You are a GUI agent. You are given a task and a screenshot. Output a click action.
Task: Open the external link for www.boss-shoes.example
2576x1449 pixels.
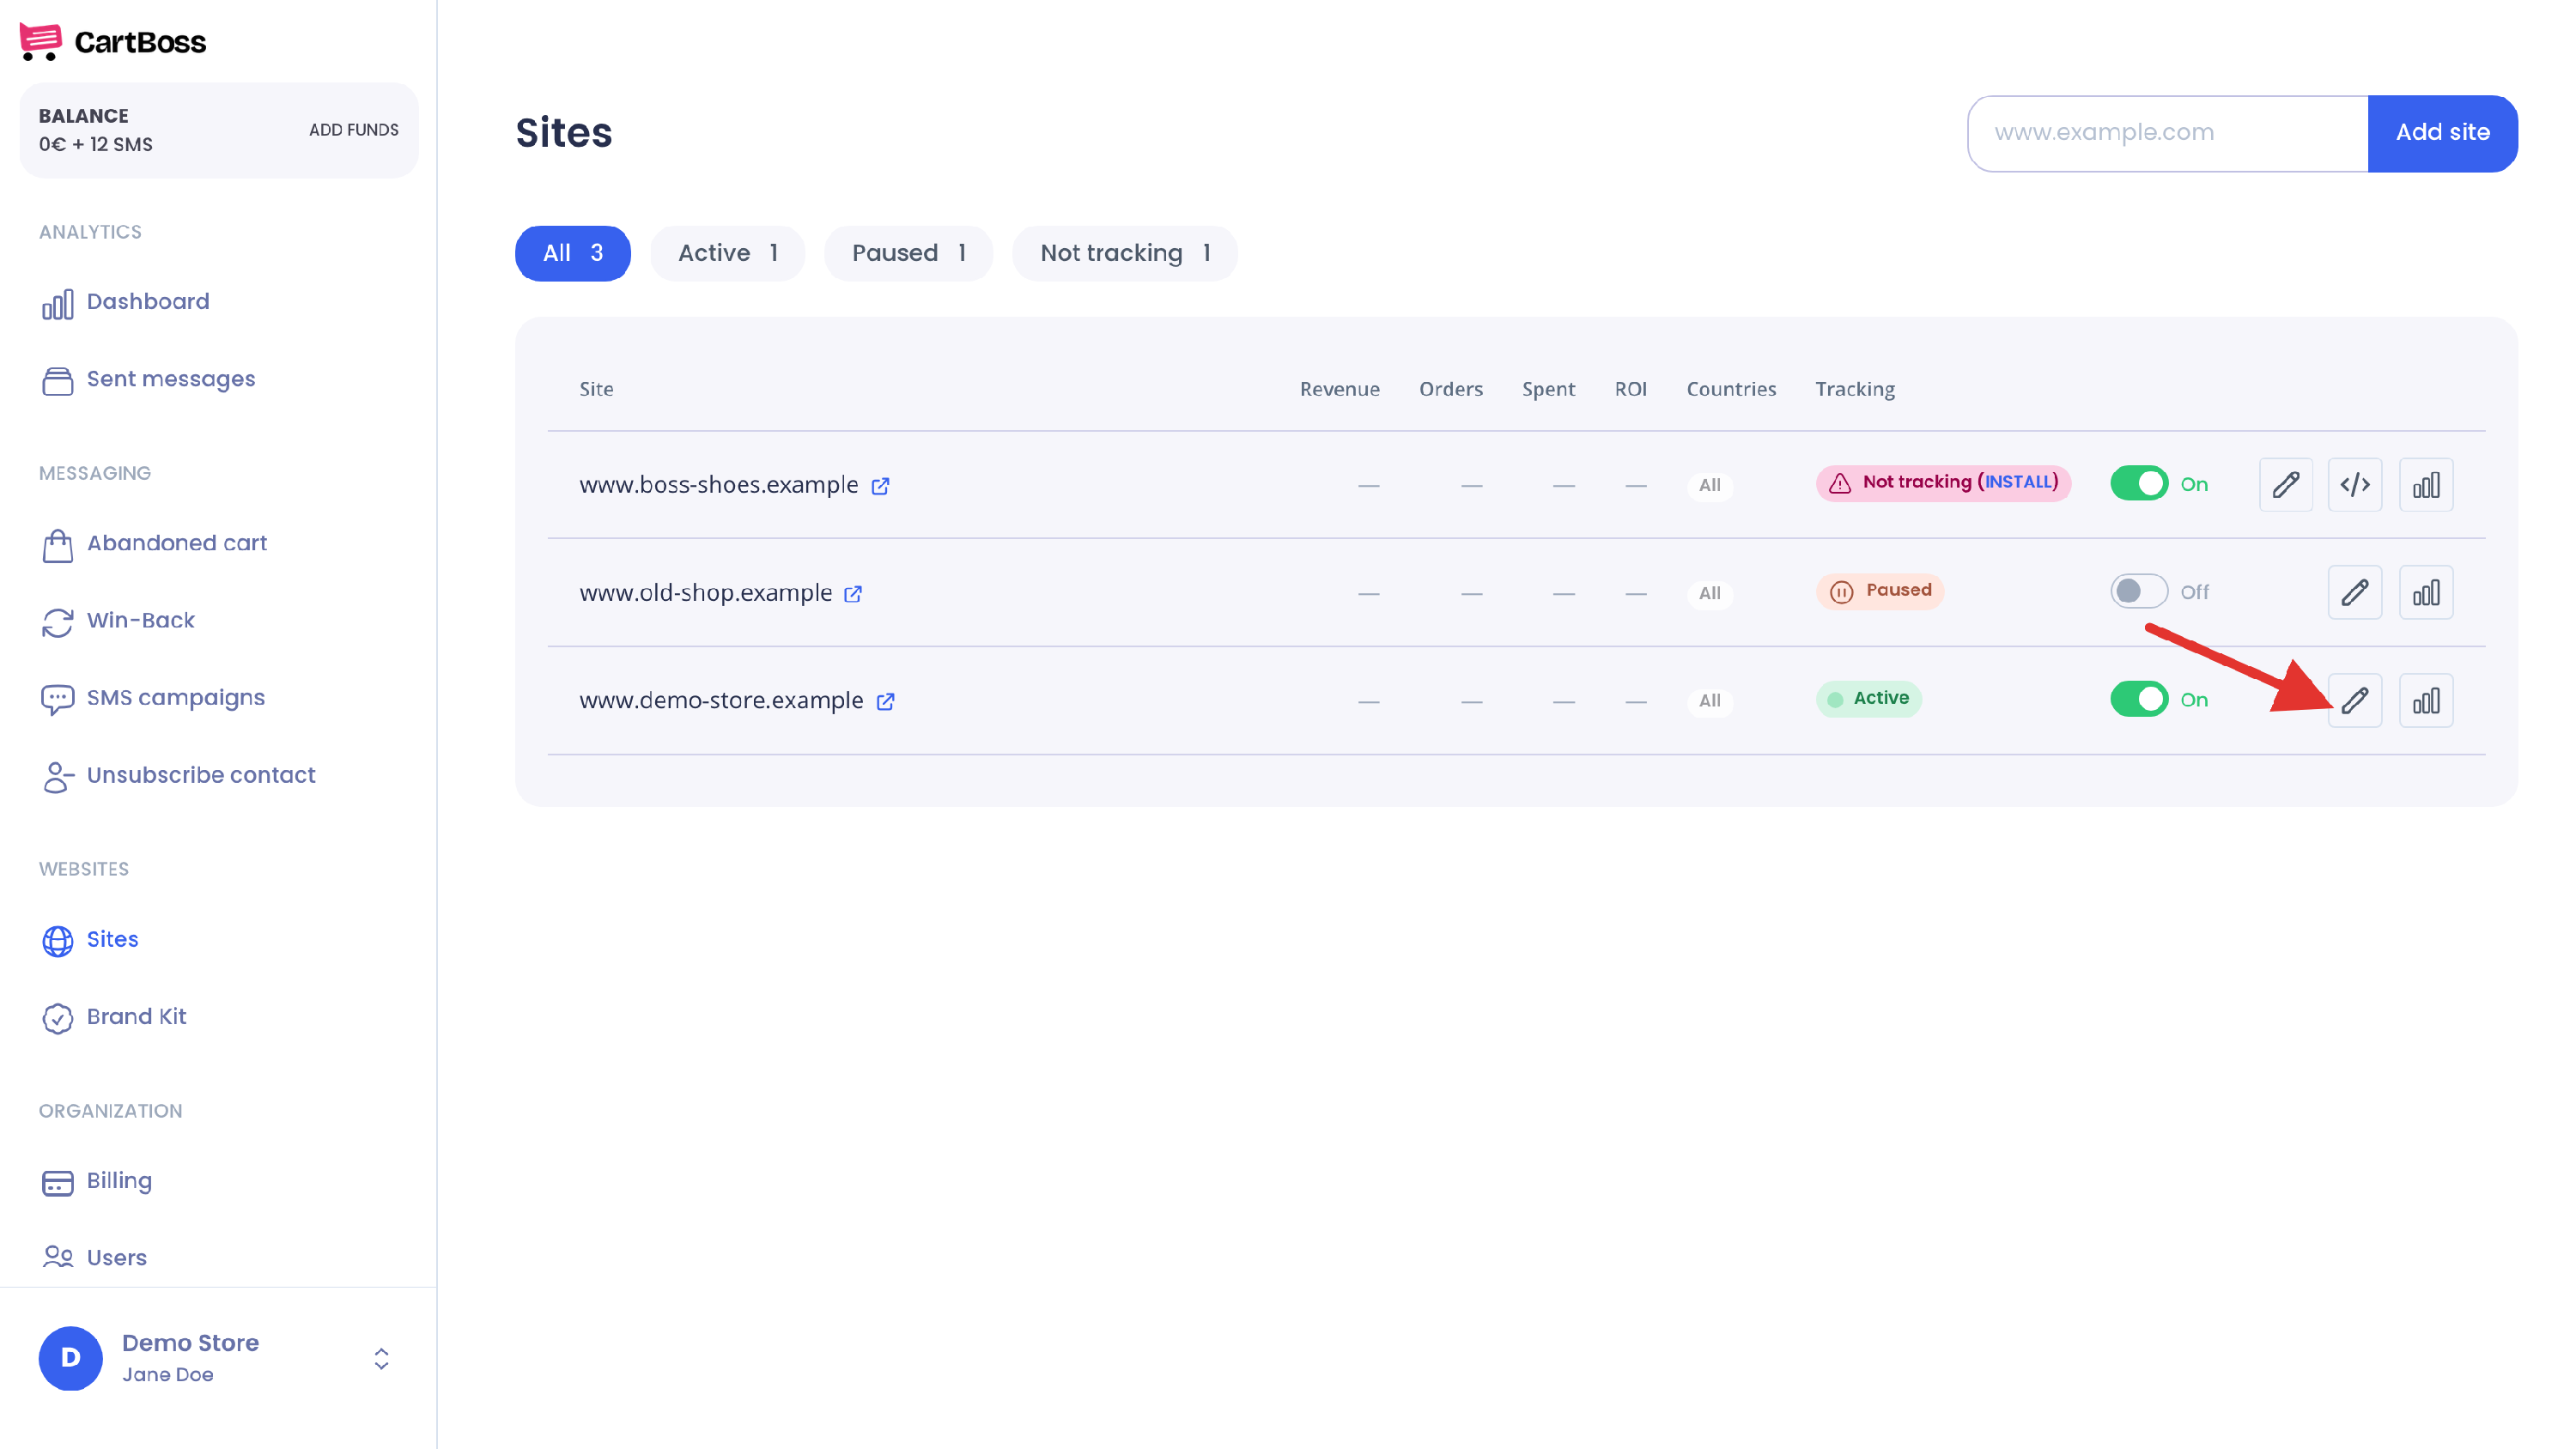pyautogui.click(x=880, y=486)
